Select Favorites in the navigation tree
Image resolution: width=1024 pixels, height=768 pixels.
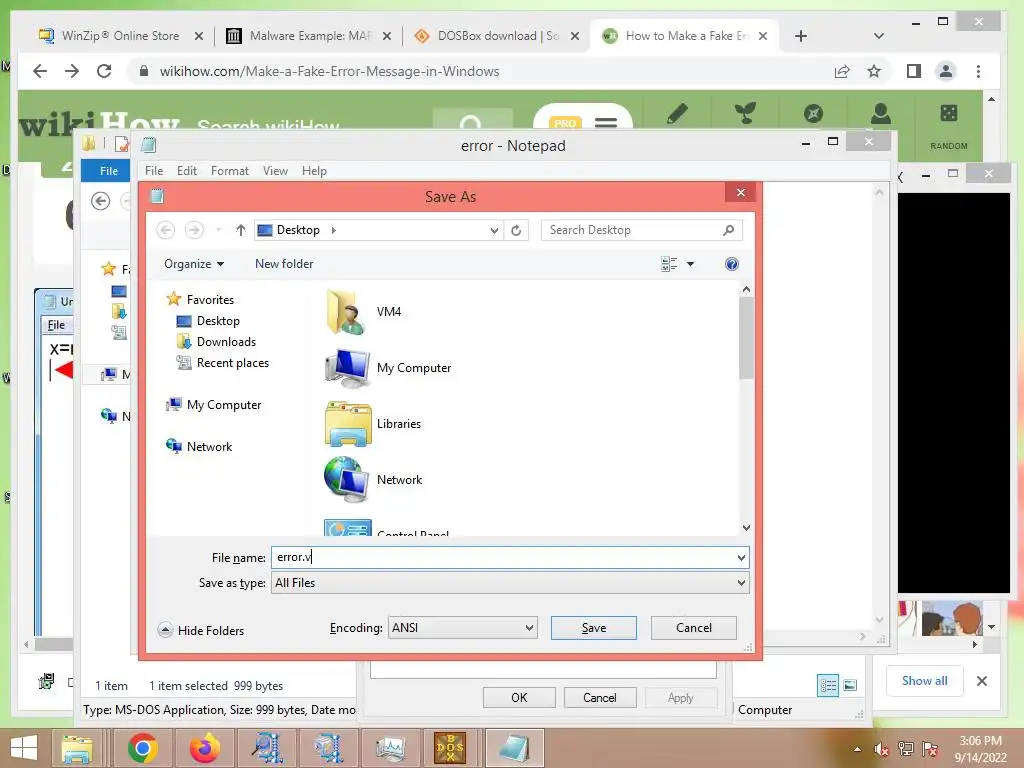[x=199, y=299]
